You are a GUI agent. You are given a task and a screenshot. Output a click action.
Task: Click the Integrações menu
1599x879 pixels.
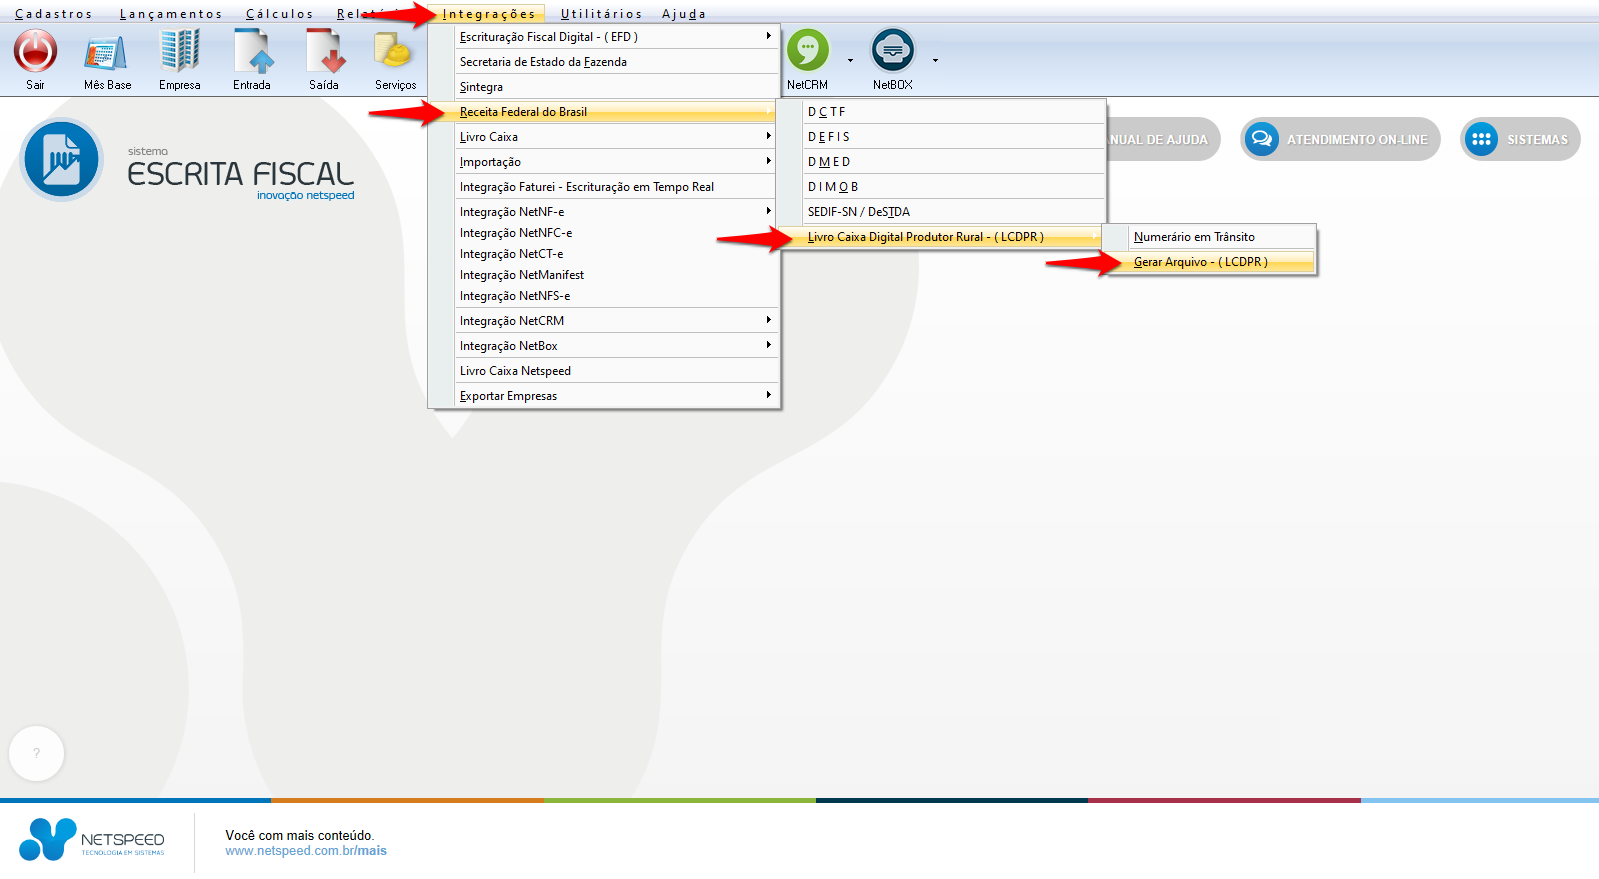[489, 14]
